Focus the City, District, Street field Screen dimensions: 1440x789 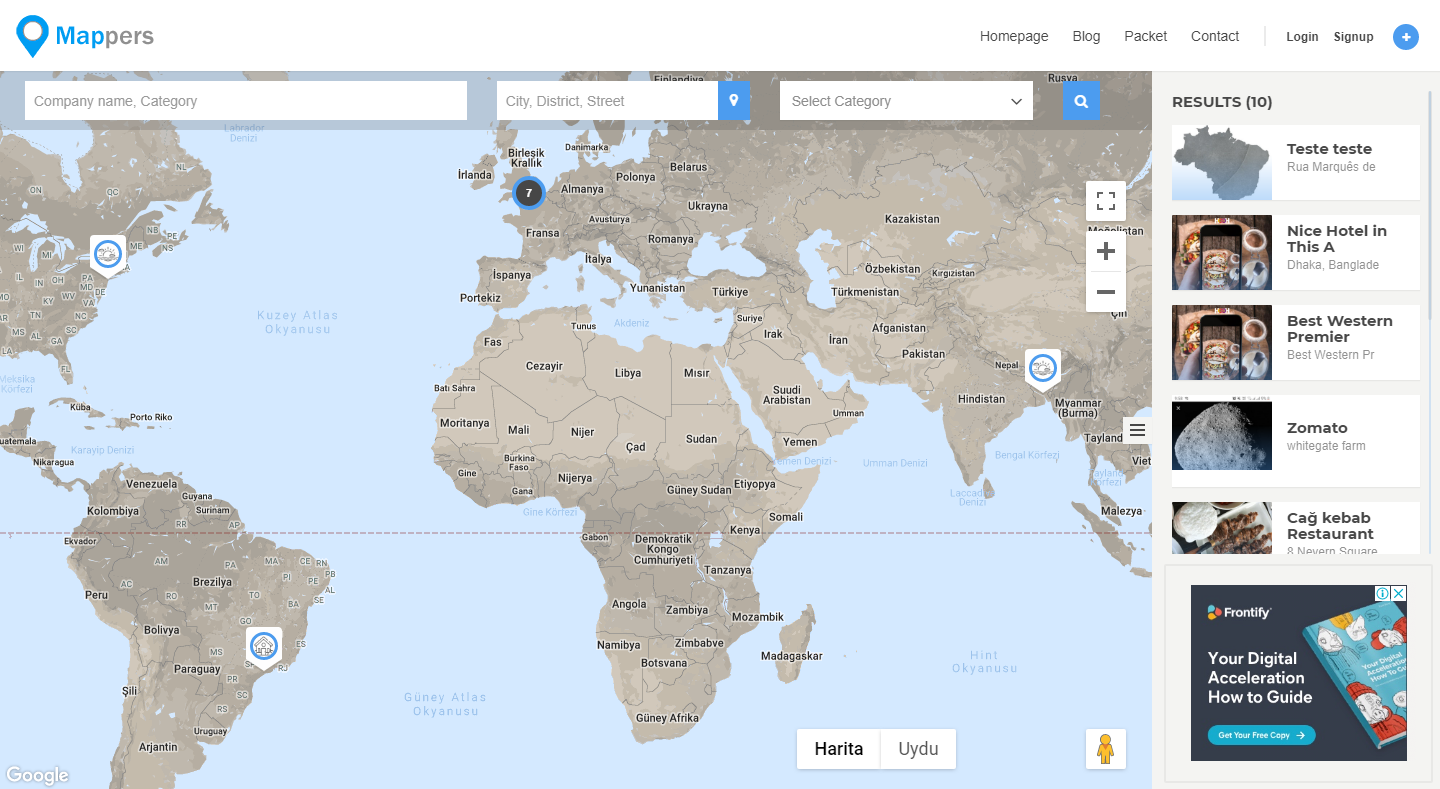pos(607,101)
